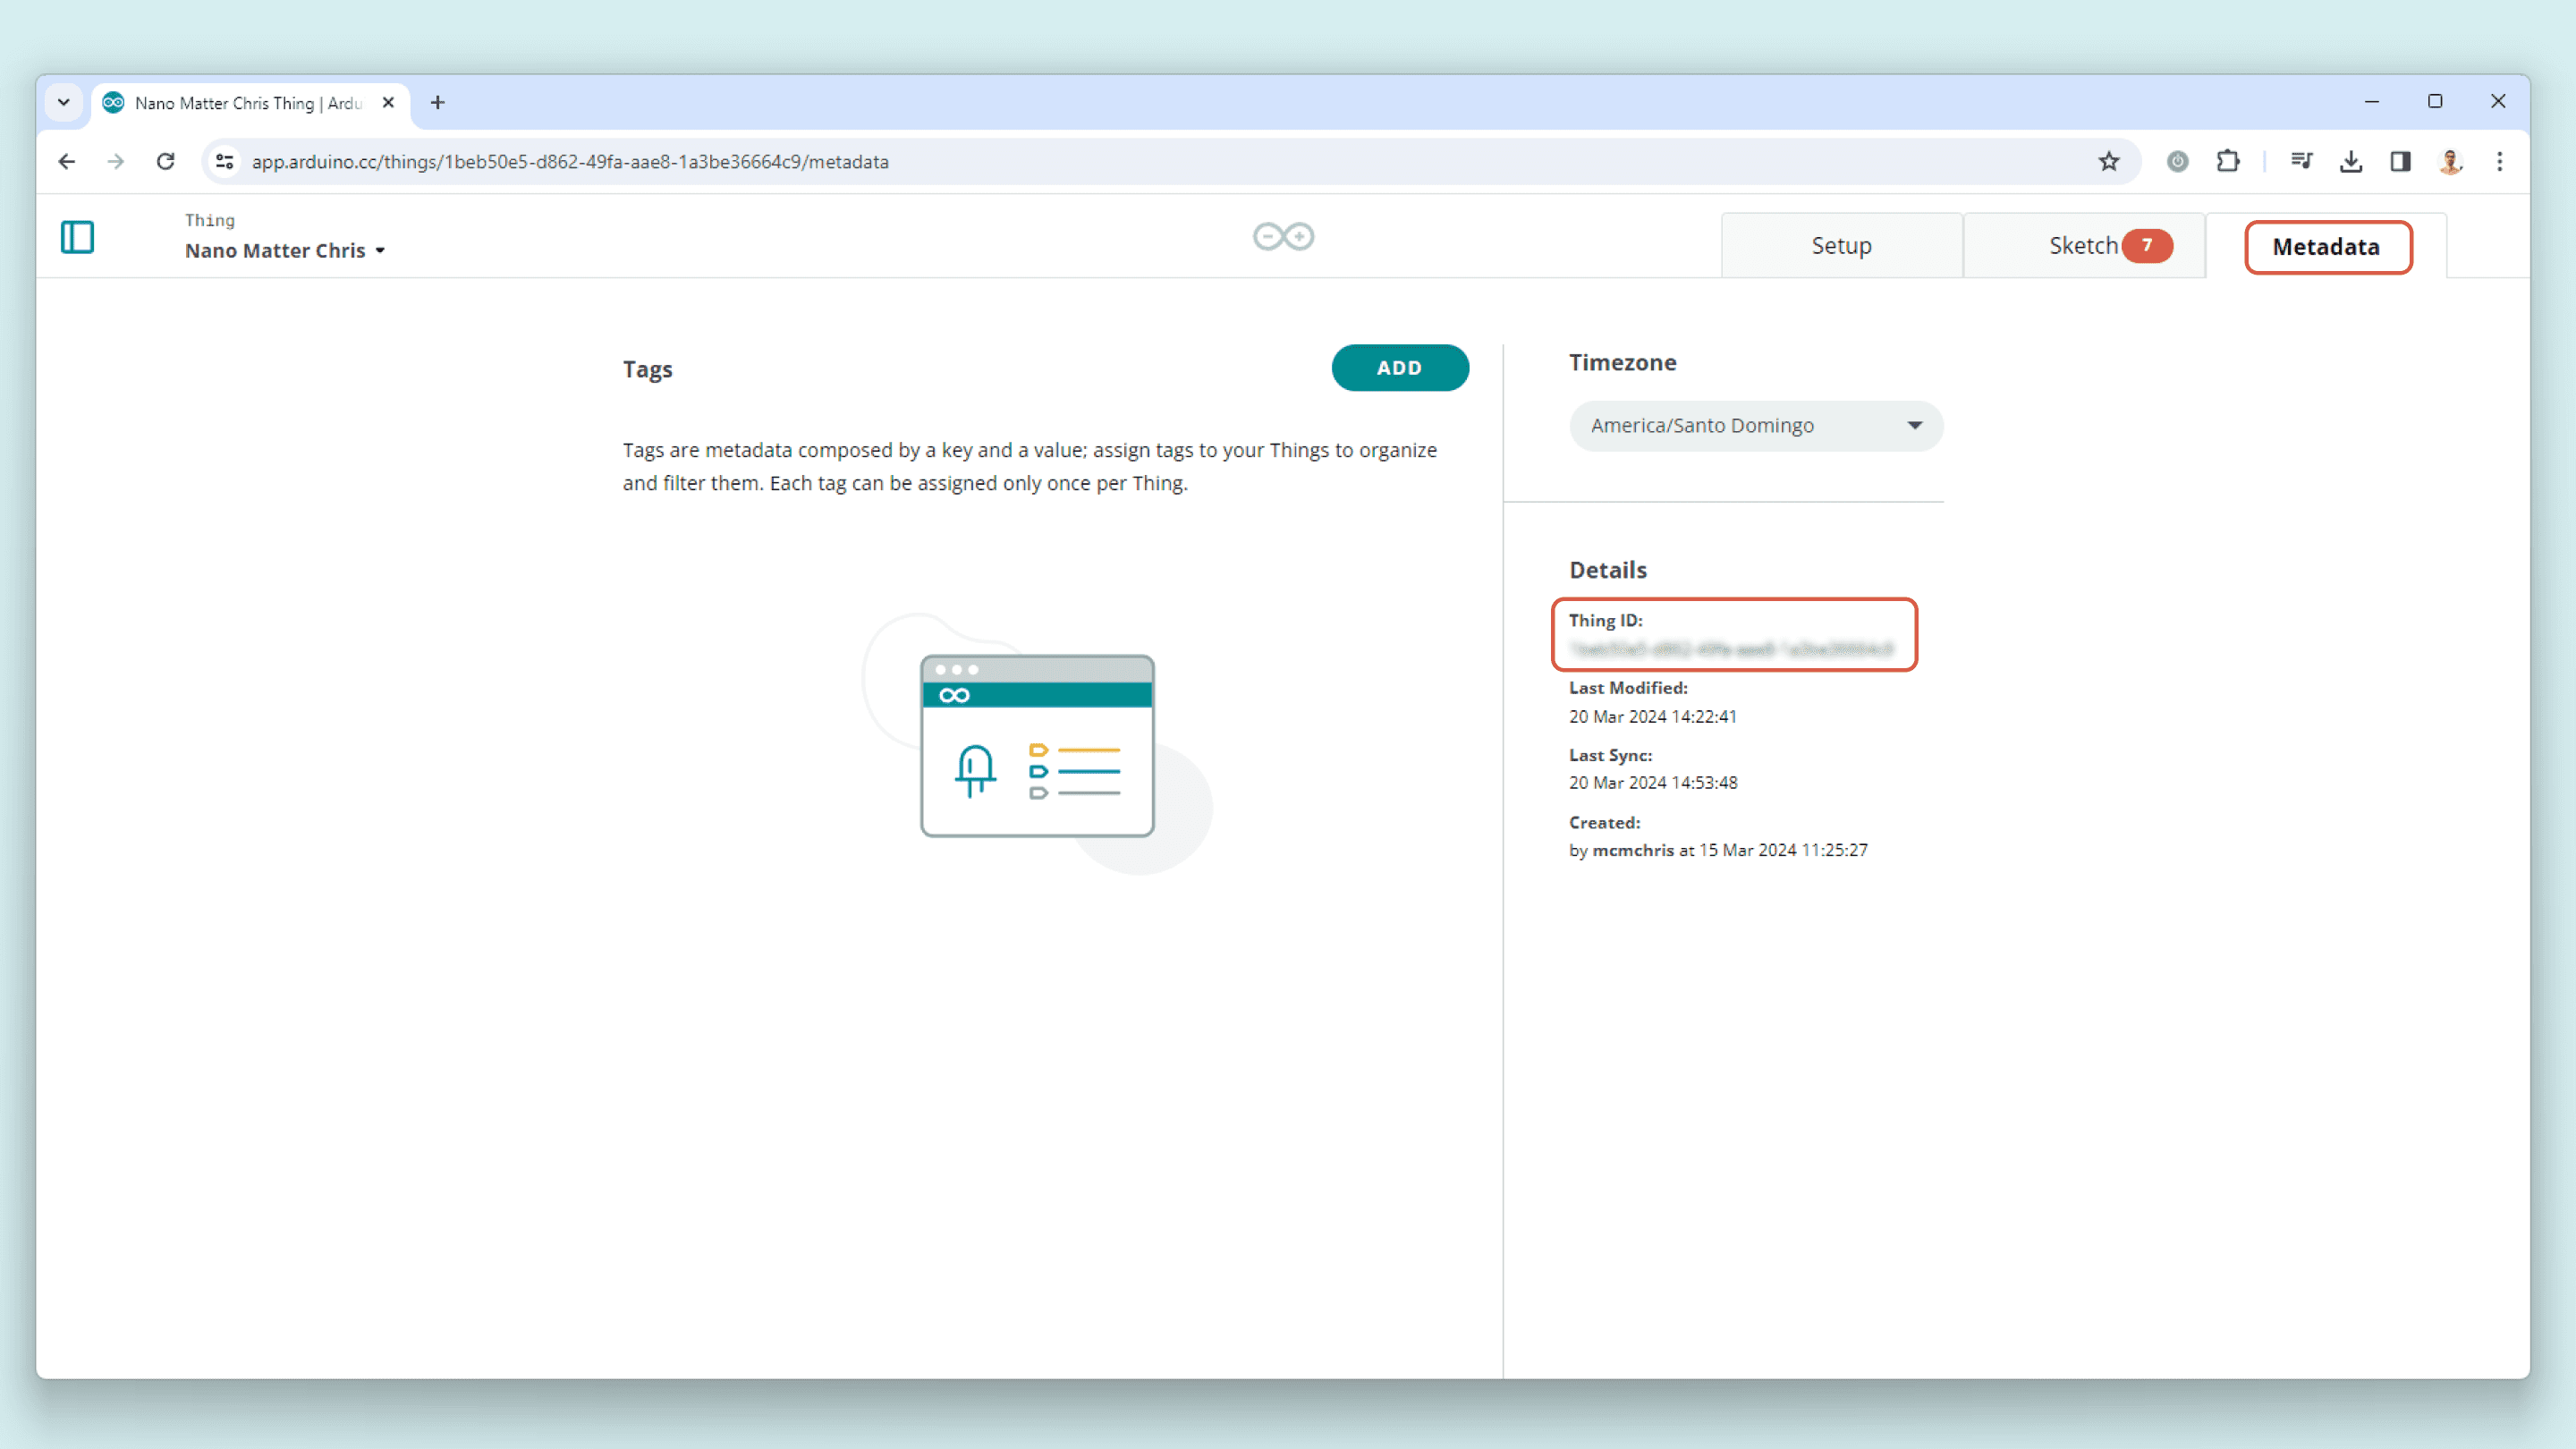
Task: Select the Metadata tab
Action: point(2326,247)
